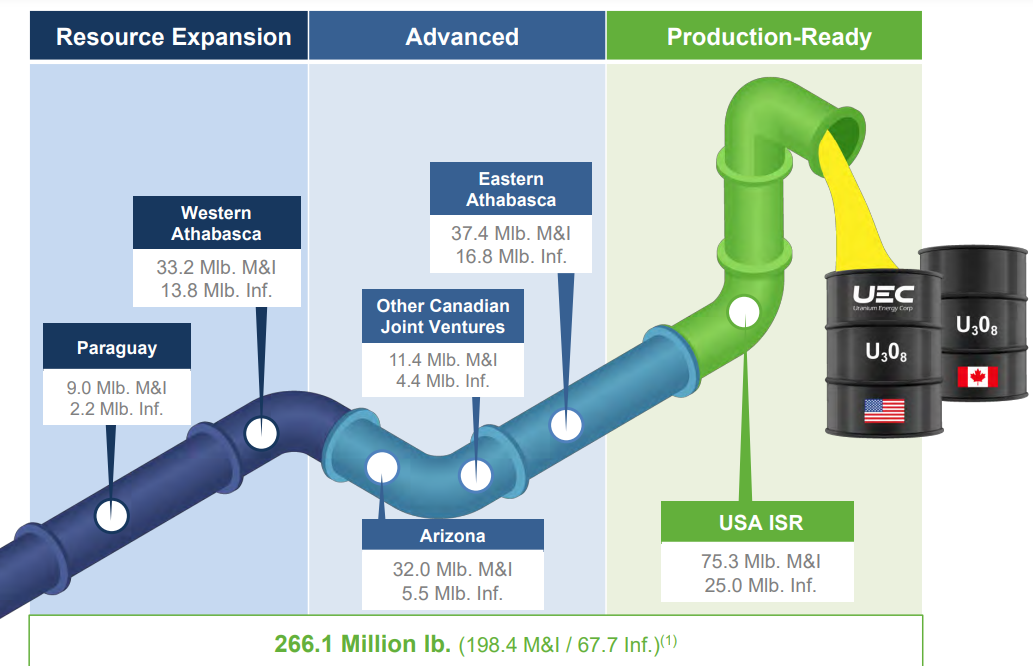
Task: Click the Arizona label
Action: click(x=453, y=535)
